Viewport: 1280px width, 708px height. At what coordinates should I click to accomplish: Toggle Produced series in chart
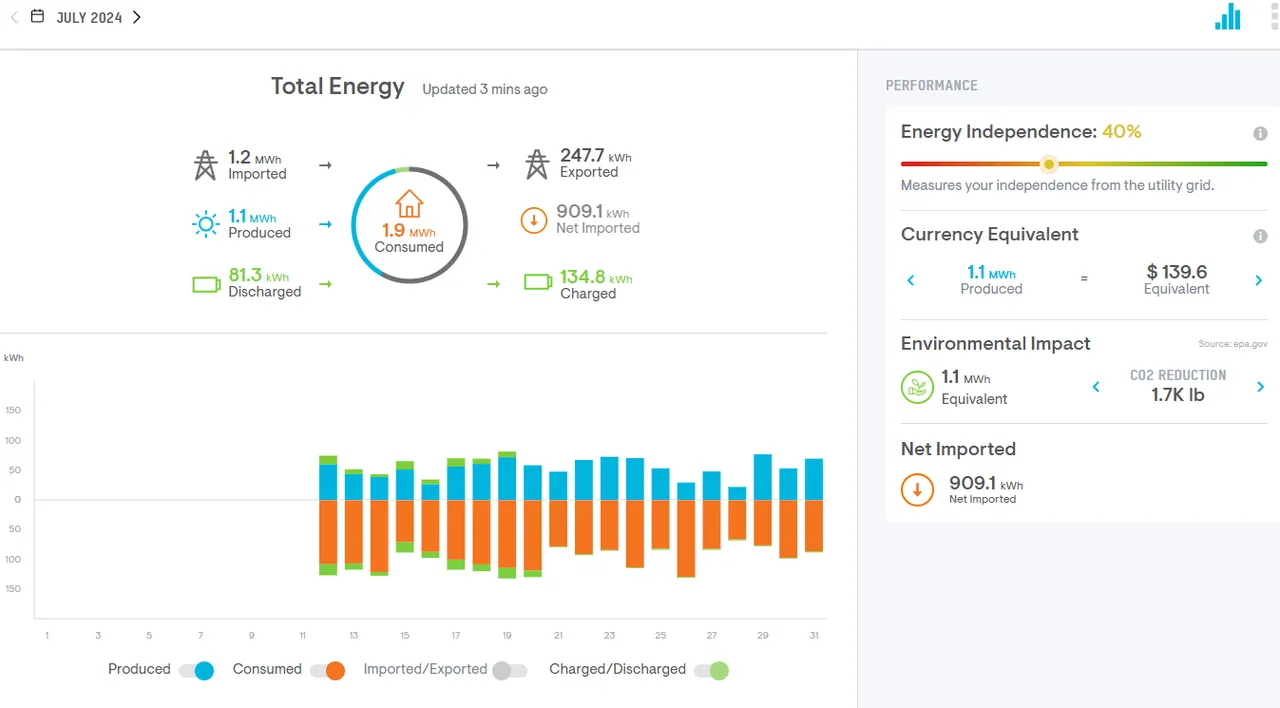196,670
